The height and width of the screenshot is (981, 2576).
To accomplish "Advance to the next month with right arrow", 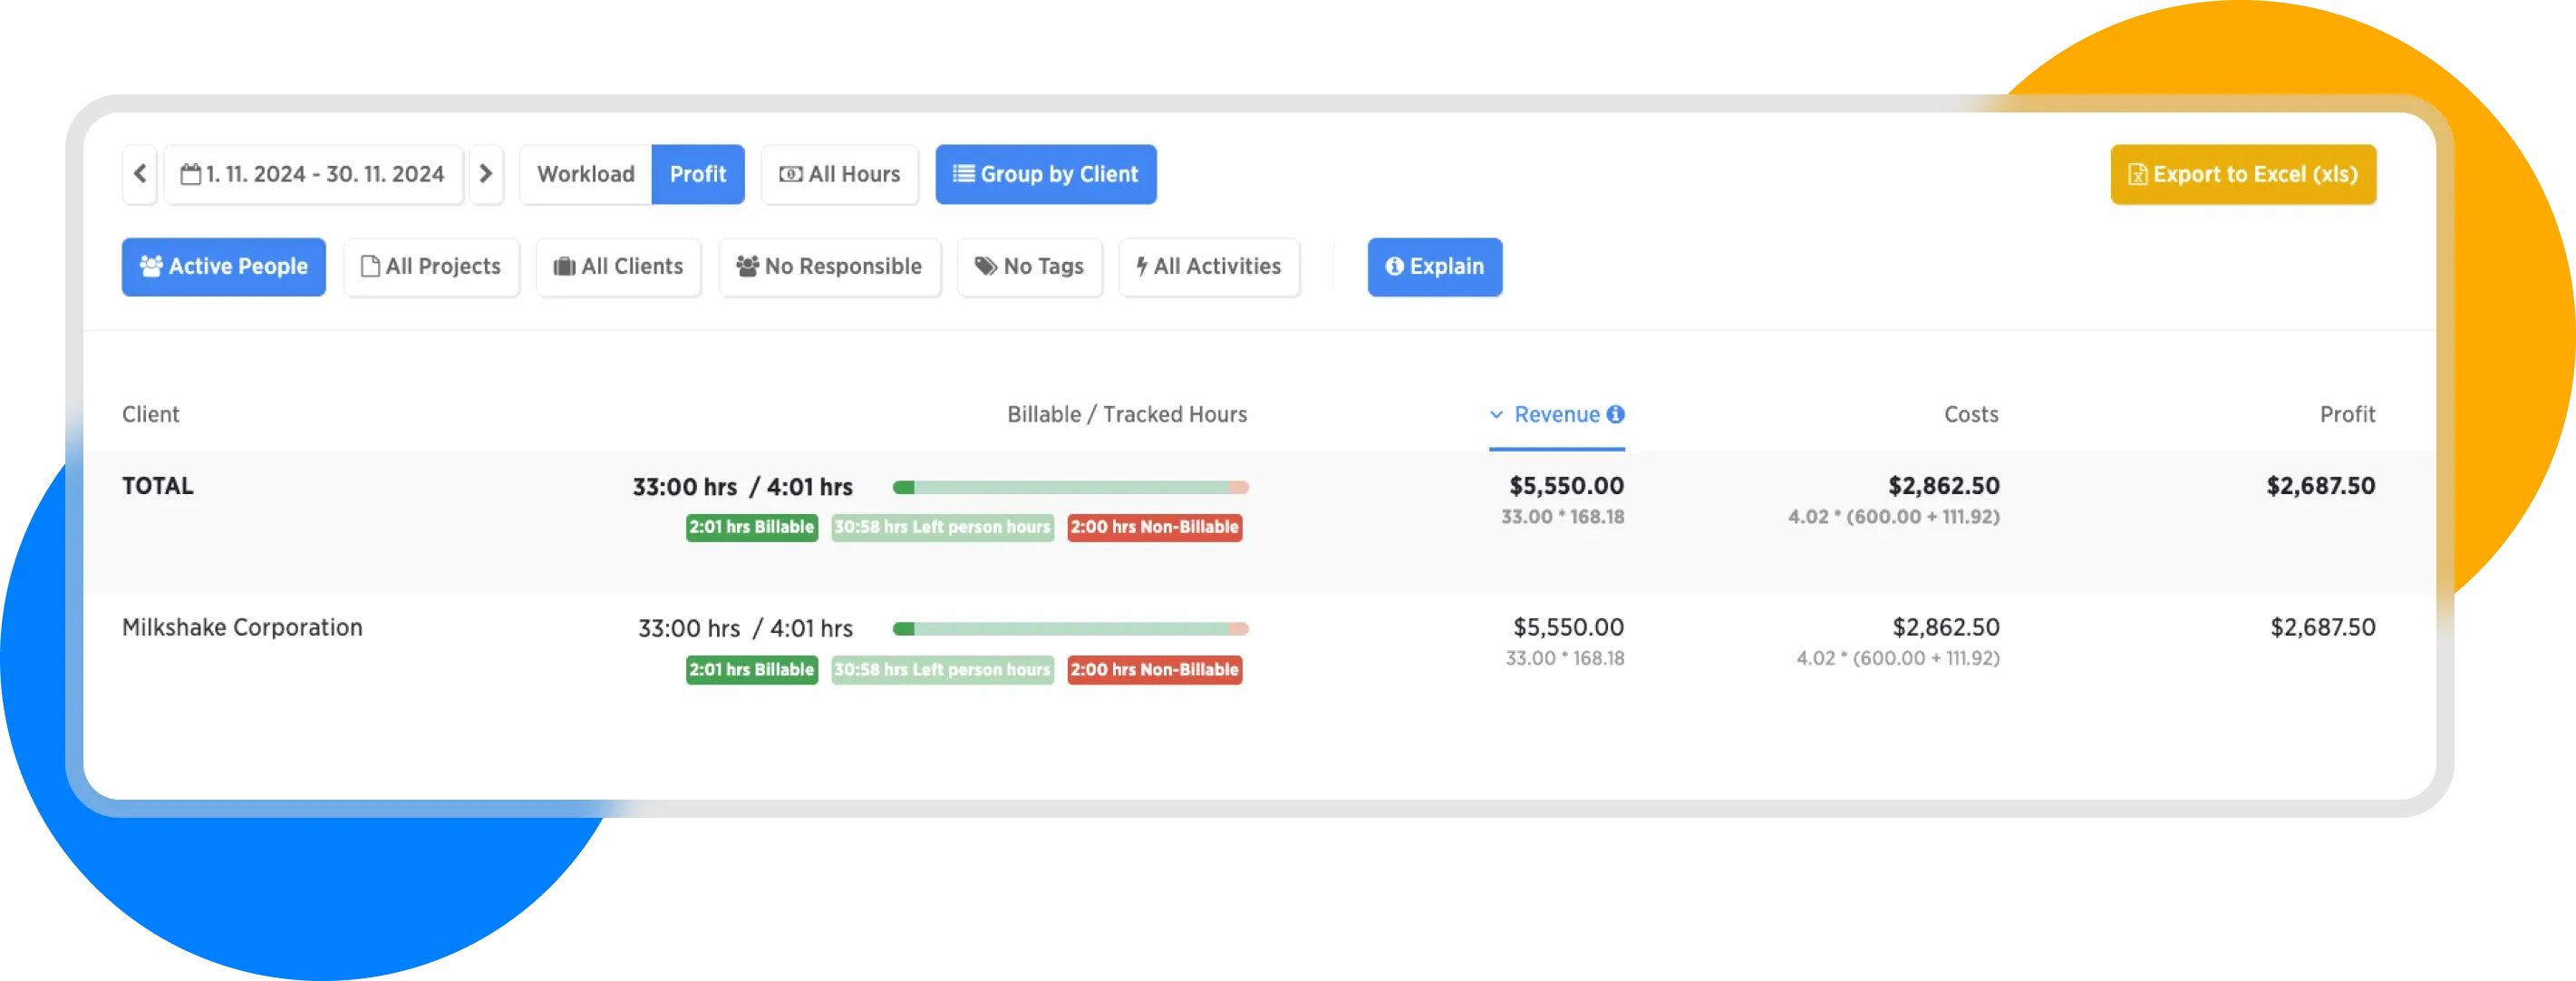I will 486,174.
